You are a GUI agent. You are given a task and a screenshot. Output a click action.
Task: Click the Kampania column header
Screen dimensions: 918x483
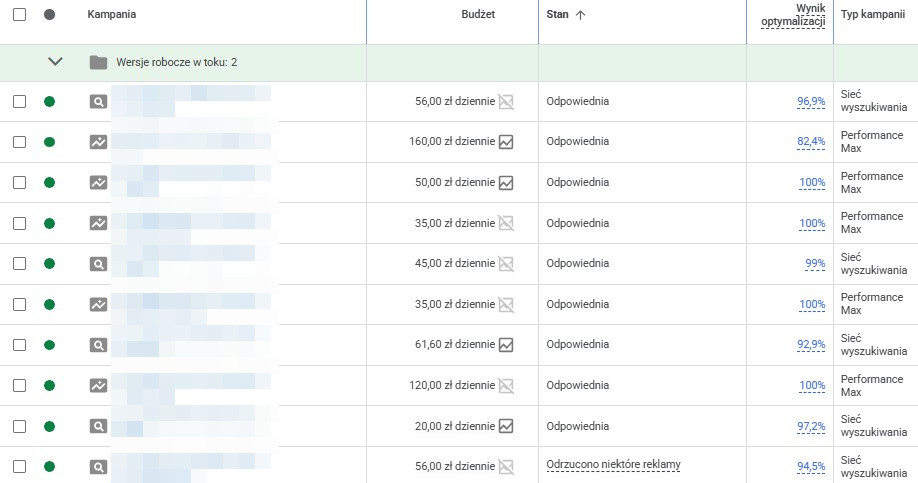click(x=112, y=15)
